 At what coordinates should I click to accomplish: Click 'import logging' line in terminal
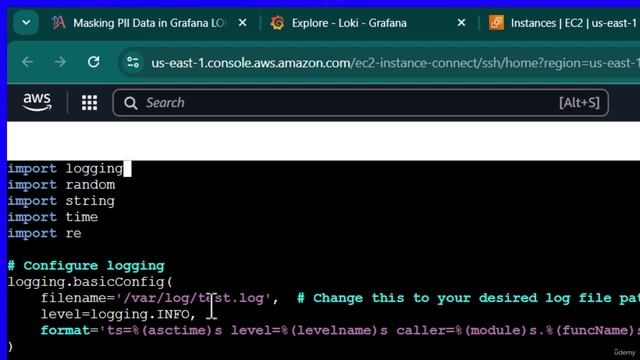pos(65,169)
